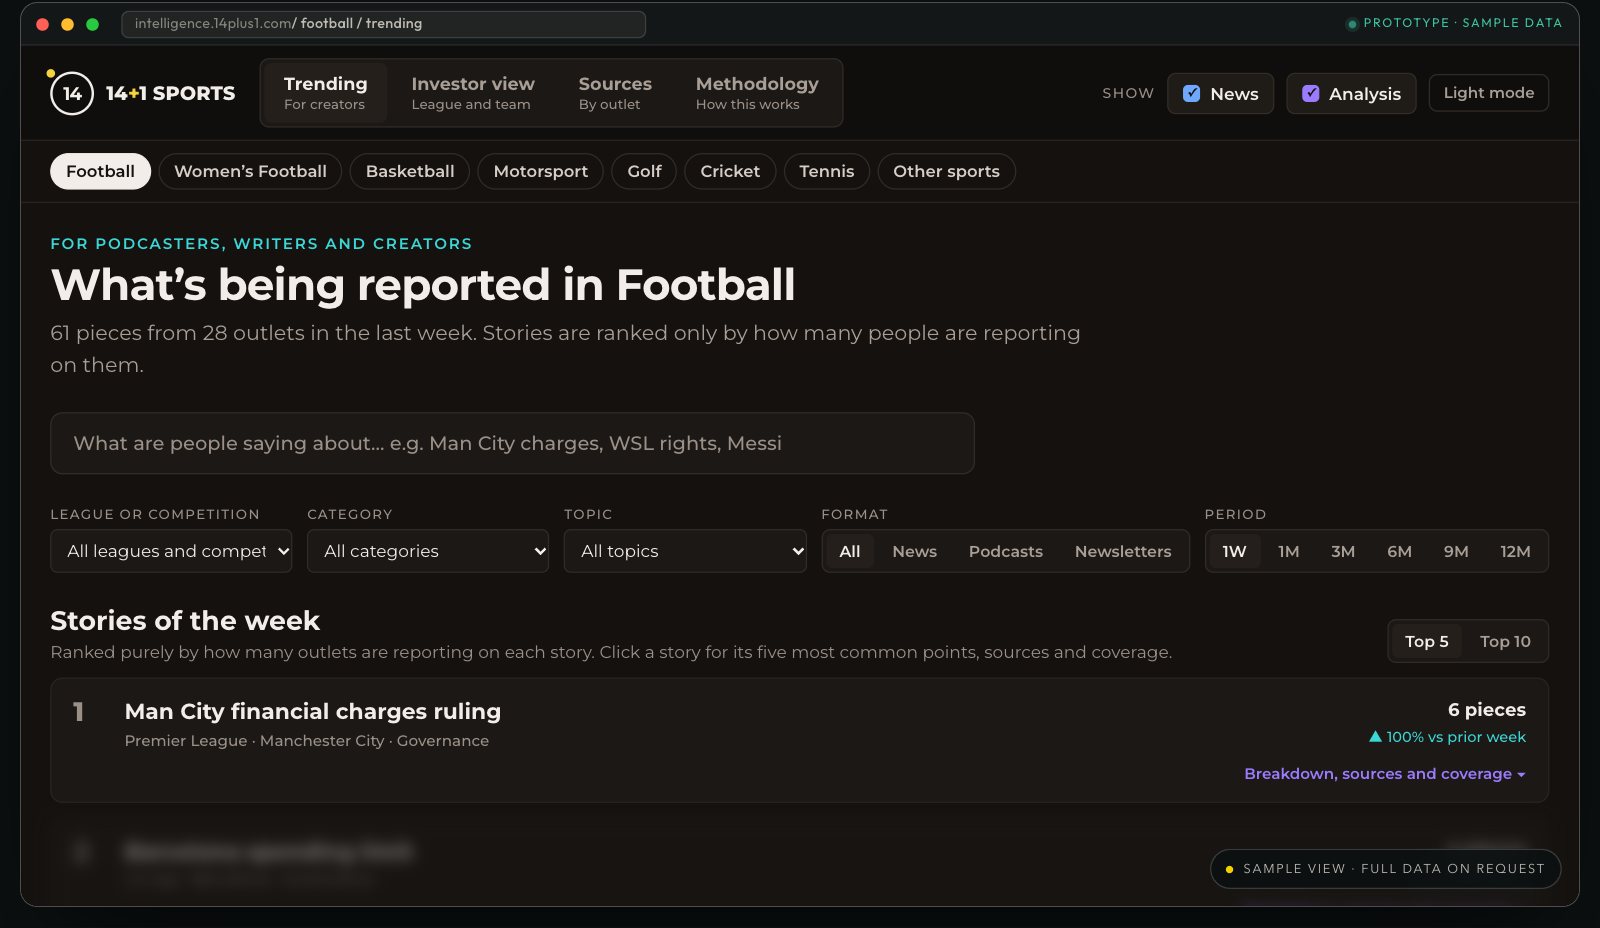
Task: Click the 14+1 Sports logo icon
Action: [72, 94]
